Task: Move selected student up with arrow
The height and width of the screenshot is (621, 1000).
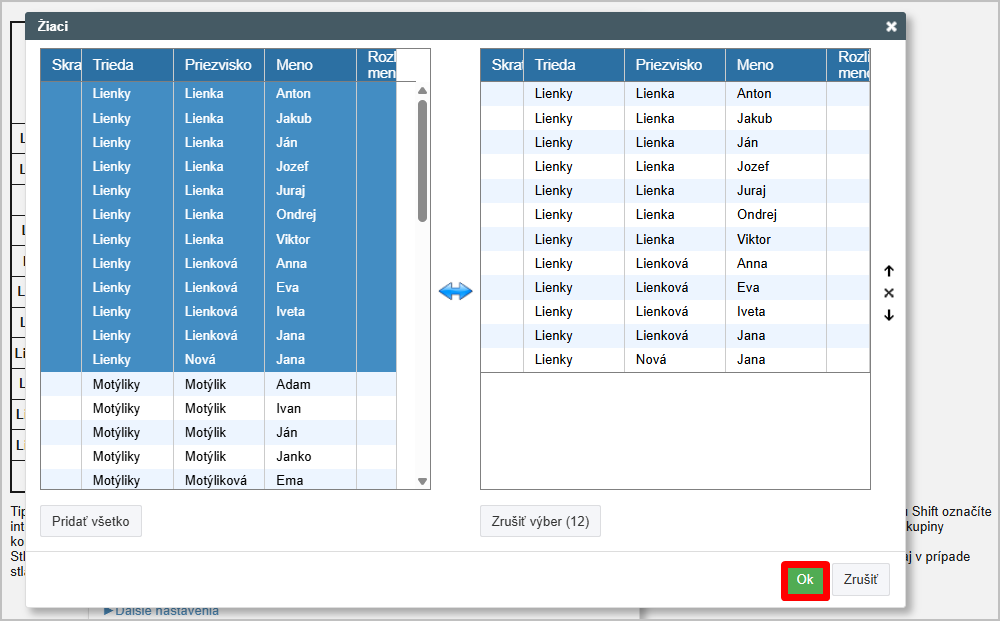Action: click(x=889, y=271)
